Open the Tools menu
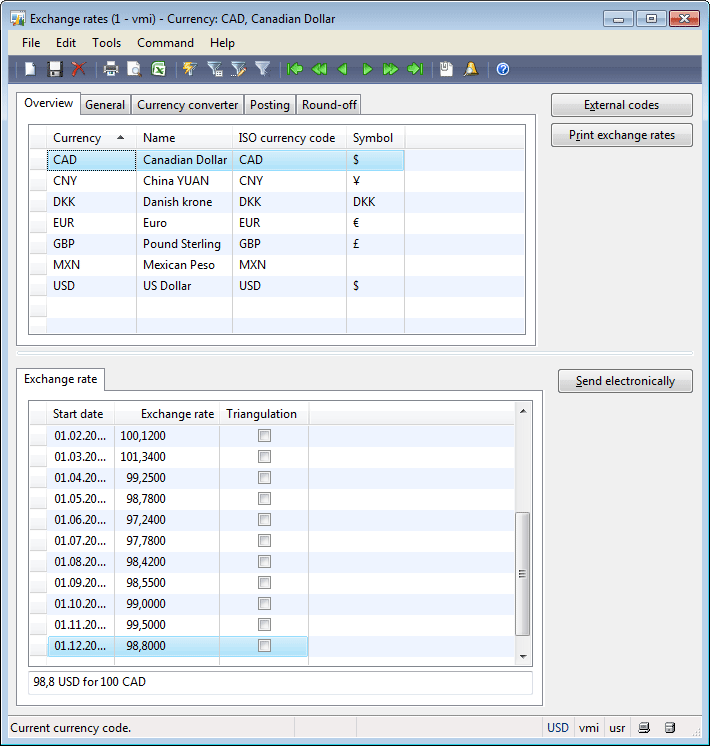The width and height of the screenshot is (710, 746). pyautogui.click(x=107, y=43)
